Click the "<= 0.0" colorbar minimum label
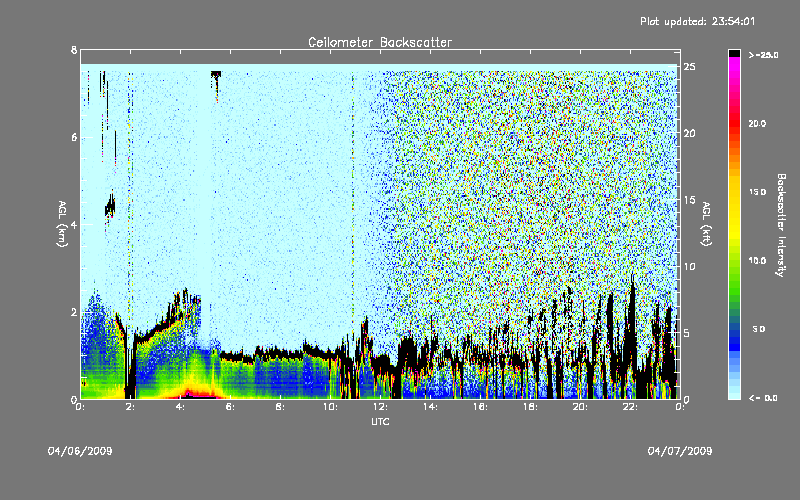The image size is (800, 500). (x=764, y=398)
